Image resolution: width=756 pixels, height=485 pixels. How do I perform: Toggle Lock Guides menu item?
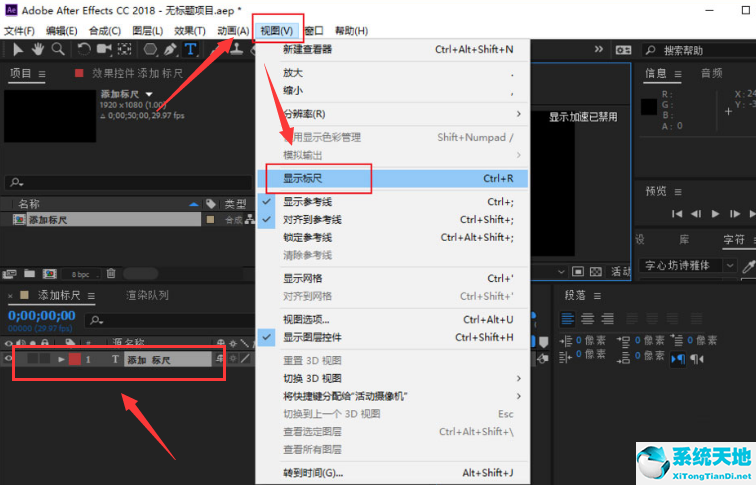[x=392, y=238]
